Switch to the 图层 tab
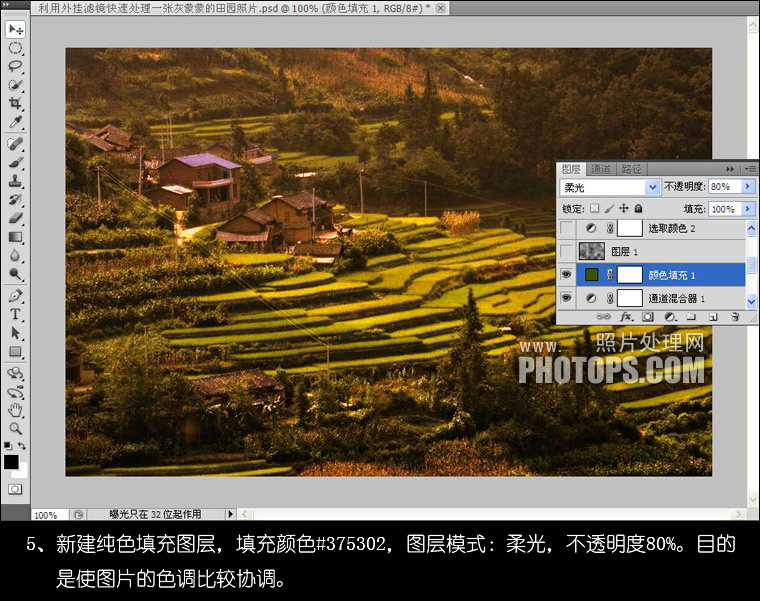 pos(571,169)
